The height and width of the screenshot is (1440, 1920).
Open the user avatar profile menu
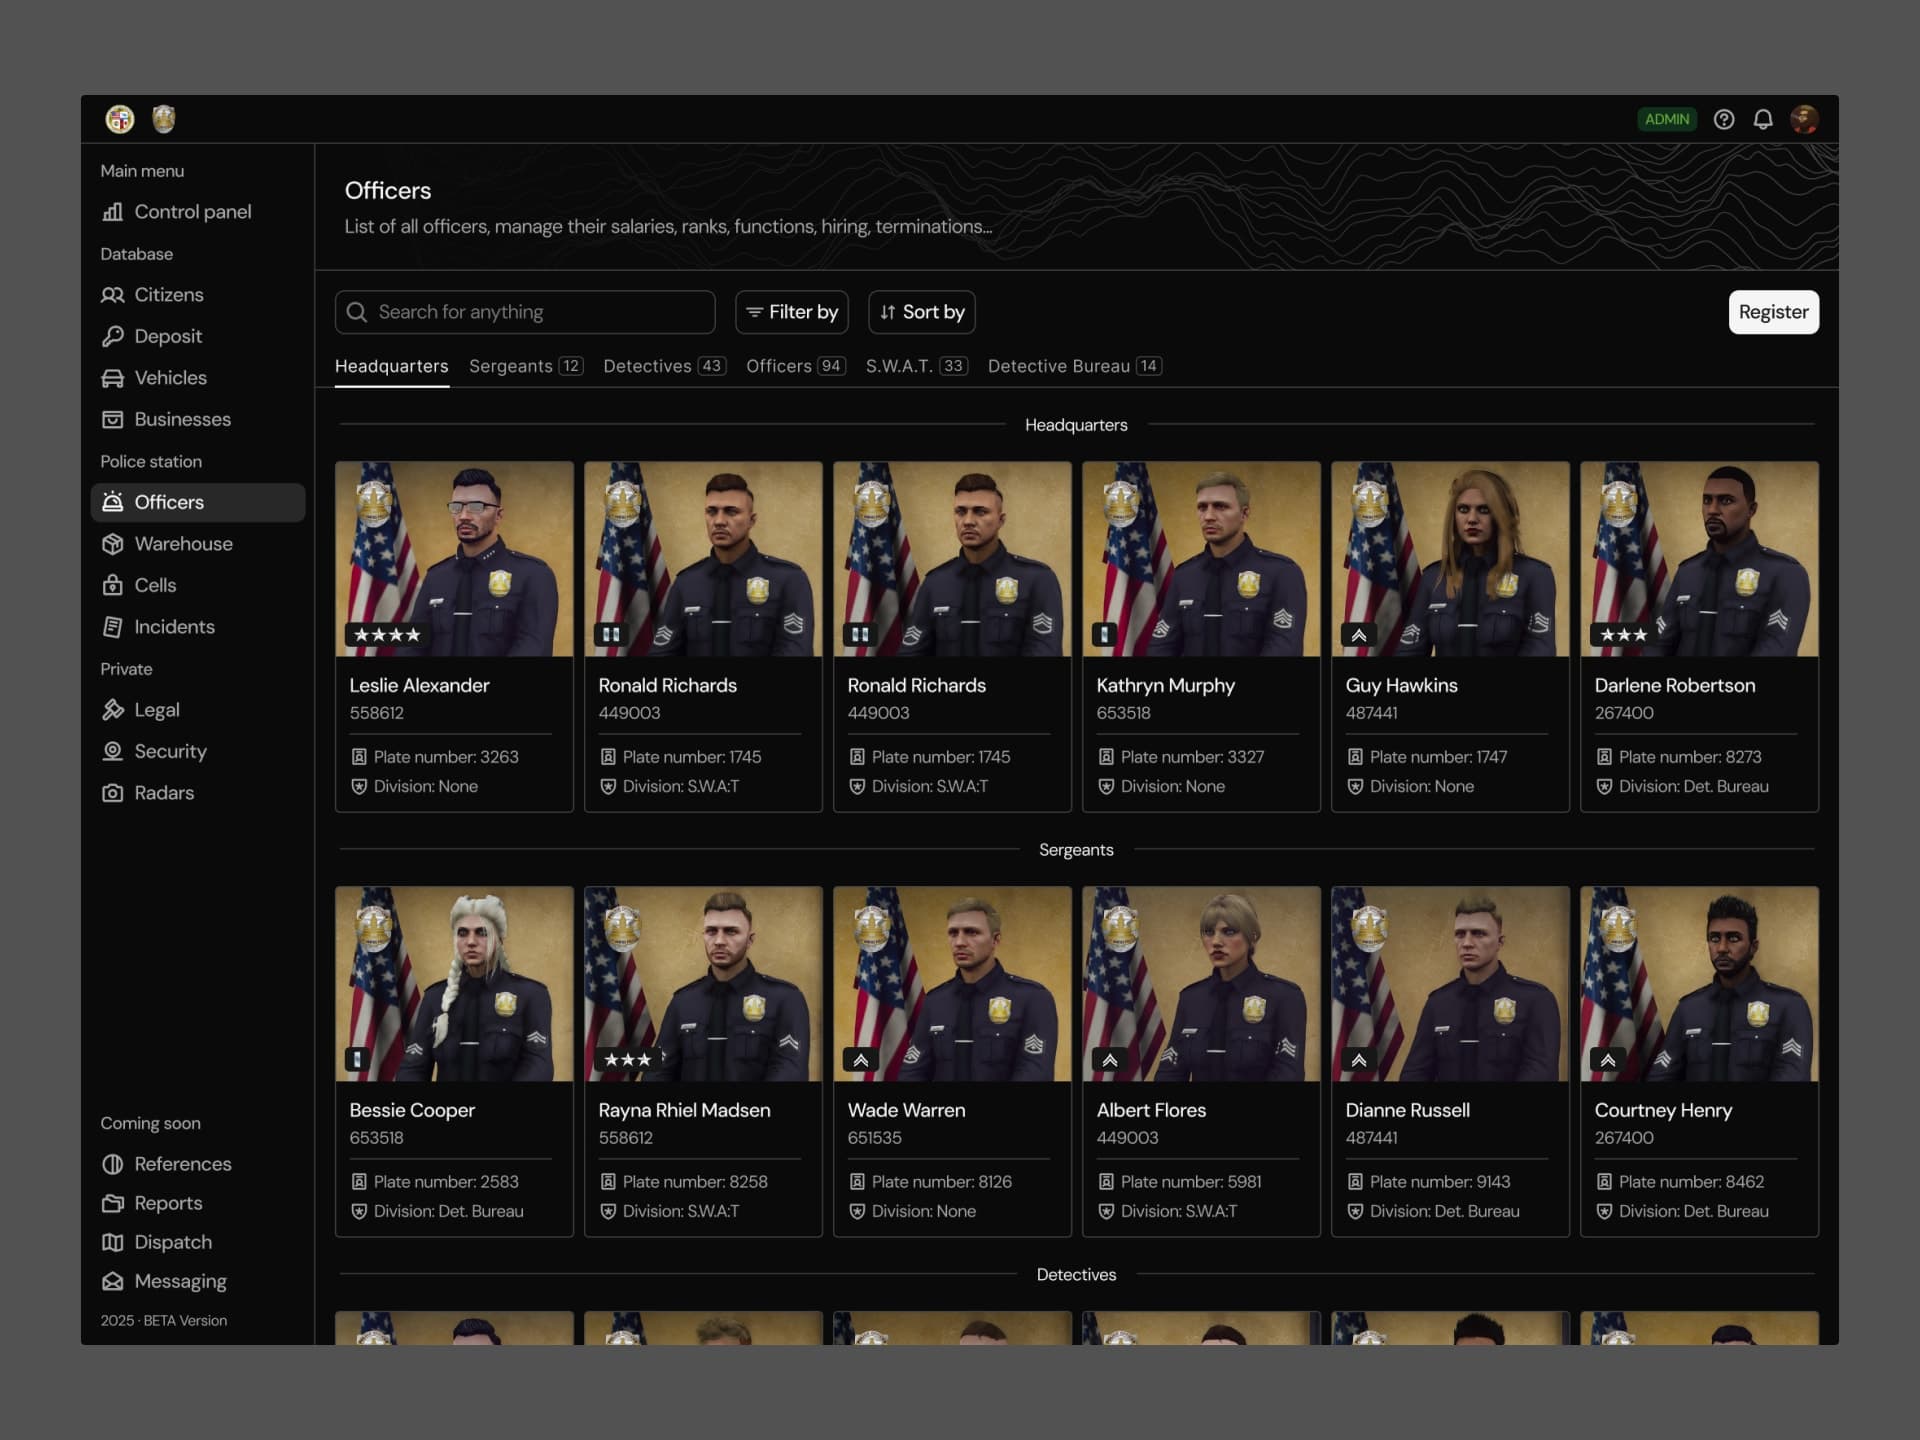pos(1804,119)
